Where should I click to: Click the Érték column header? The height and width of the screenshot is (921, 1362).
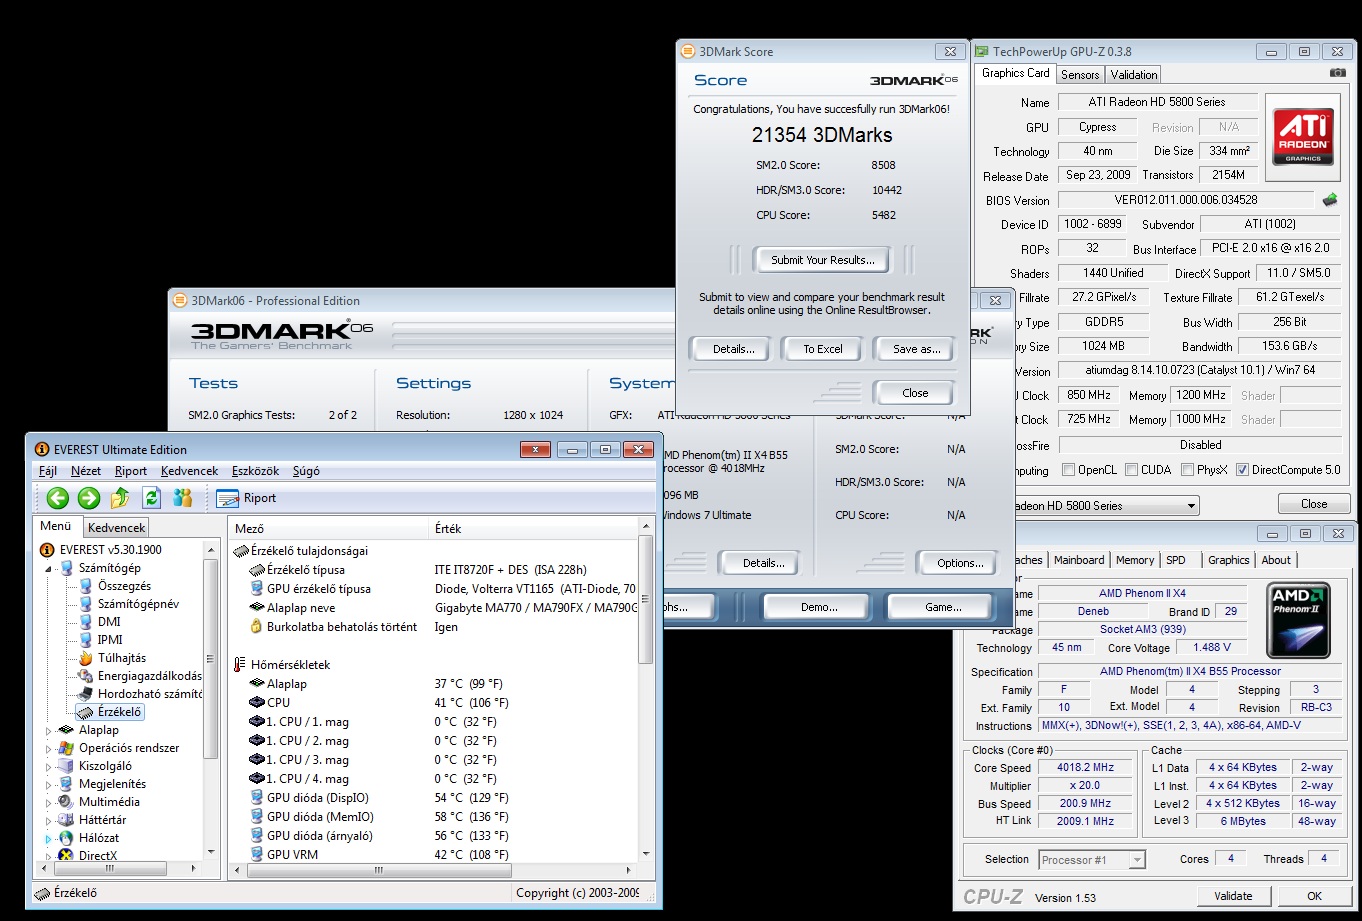[532, 528]
